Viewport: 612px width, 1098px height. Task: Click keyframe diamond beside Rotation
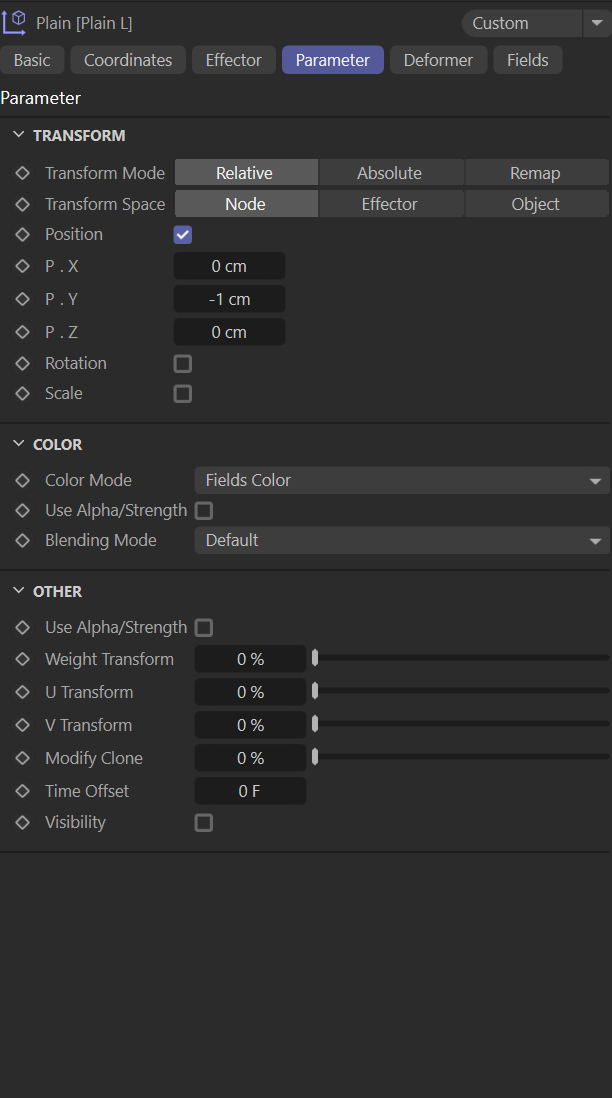[x=23, y=363]
